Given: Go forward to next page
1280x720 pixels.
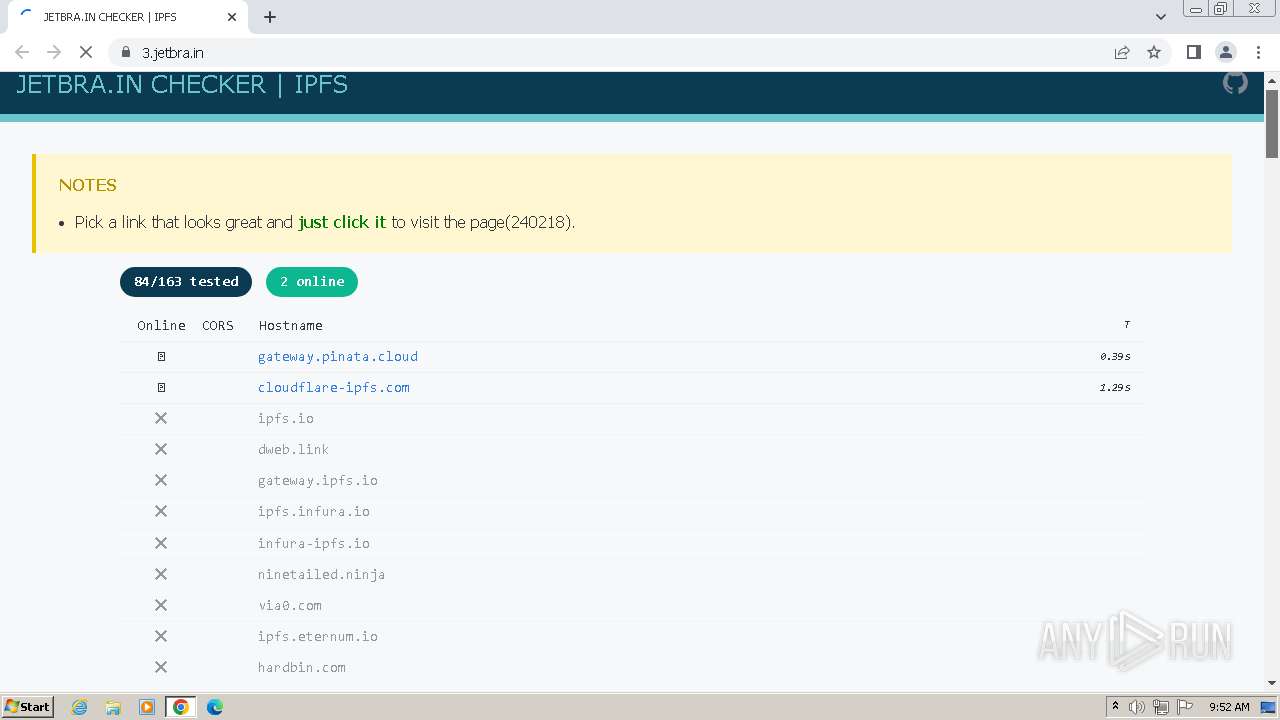Looking at the screenshot, I should [x=54, y=52].
